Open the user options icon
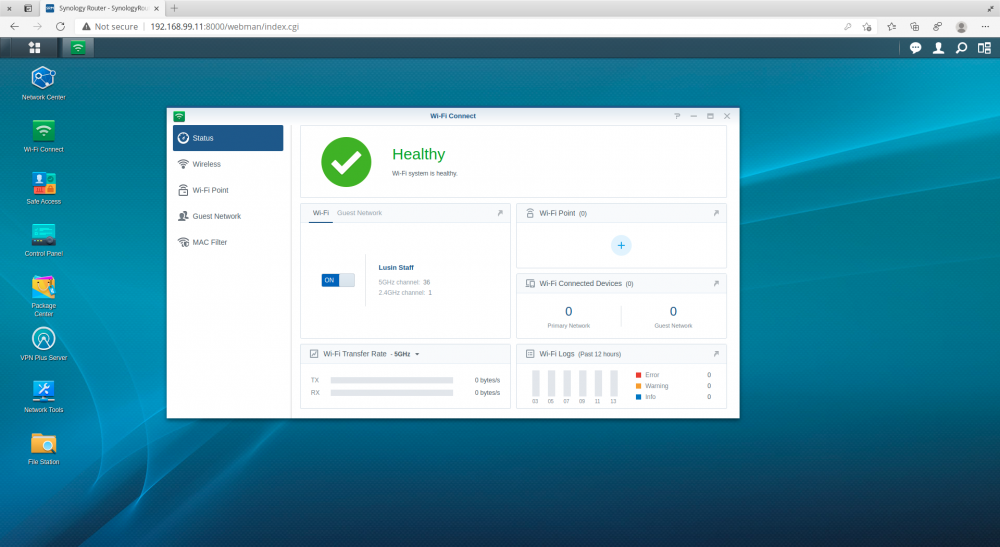The image size is (1000, 547). point(938,48)
